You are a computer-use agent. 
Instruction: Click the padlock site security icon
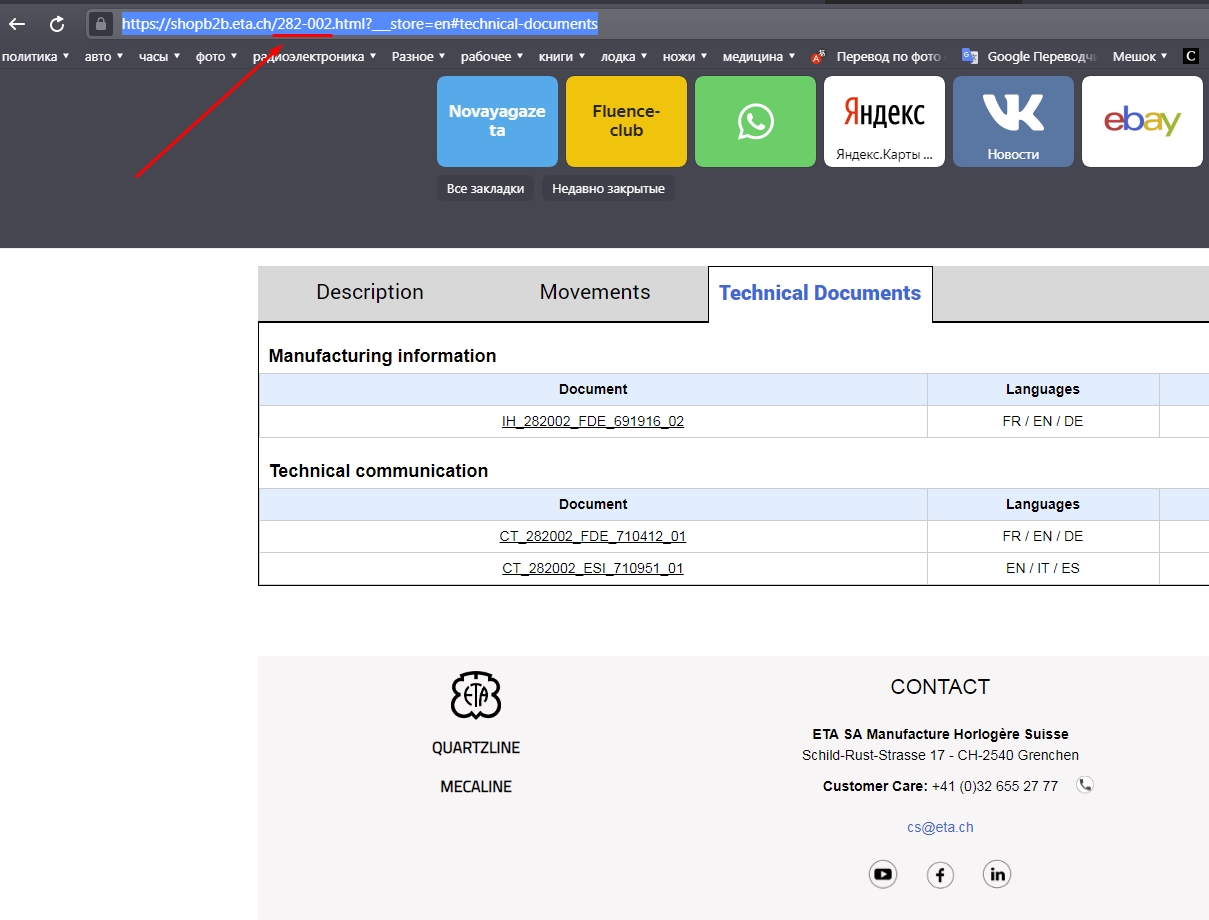pos(100,24)
